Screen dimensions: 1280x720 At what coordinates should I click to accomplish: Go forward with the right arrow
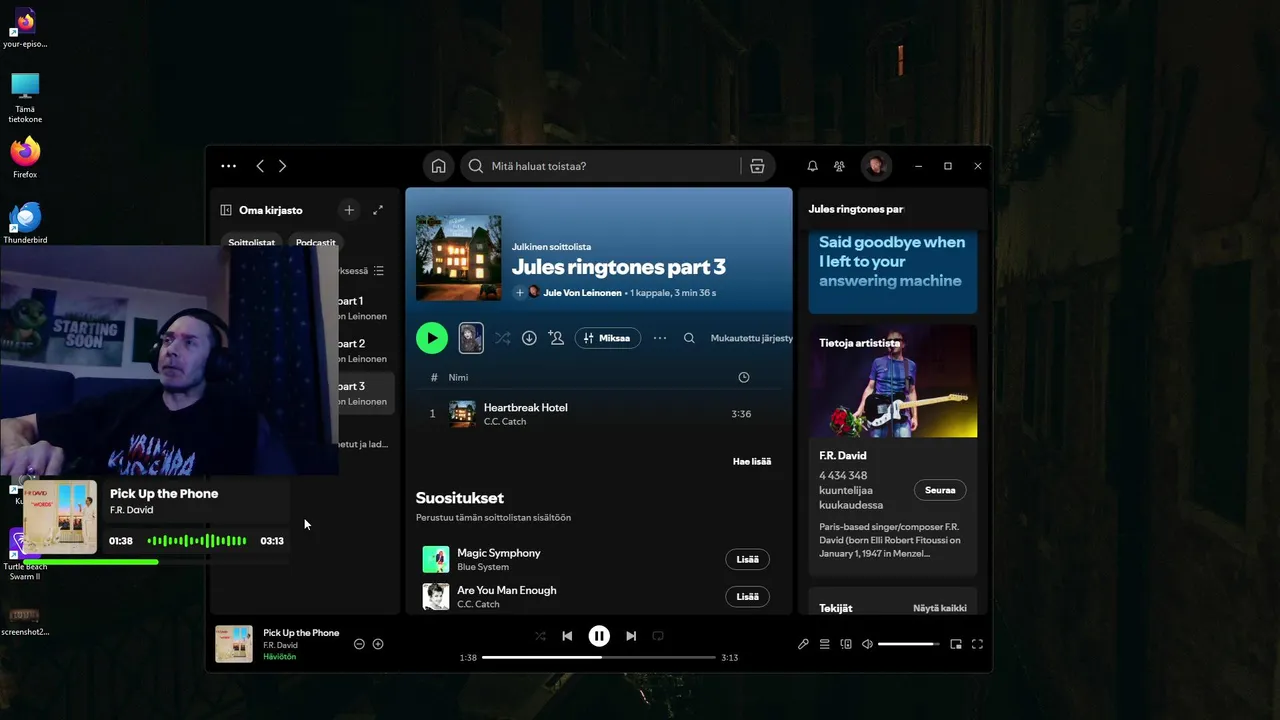(282, 166)
